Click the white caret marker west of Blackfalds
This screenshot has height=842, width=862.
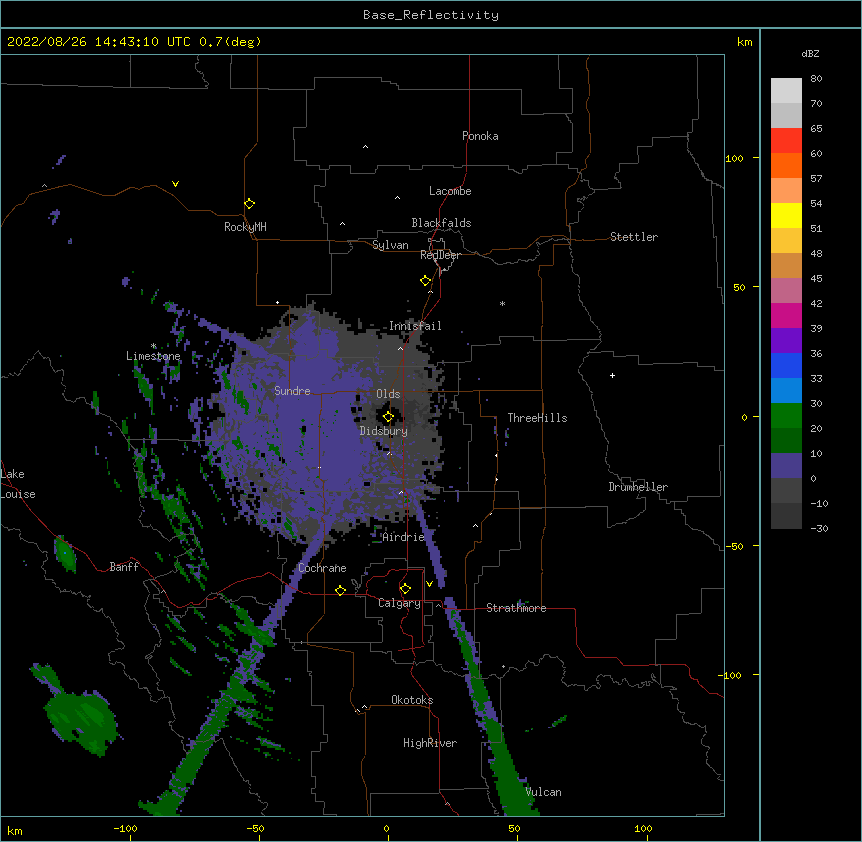(x=342, y=224)
